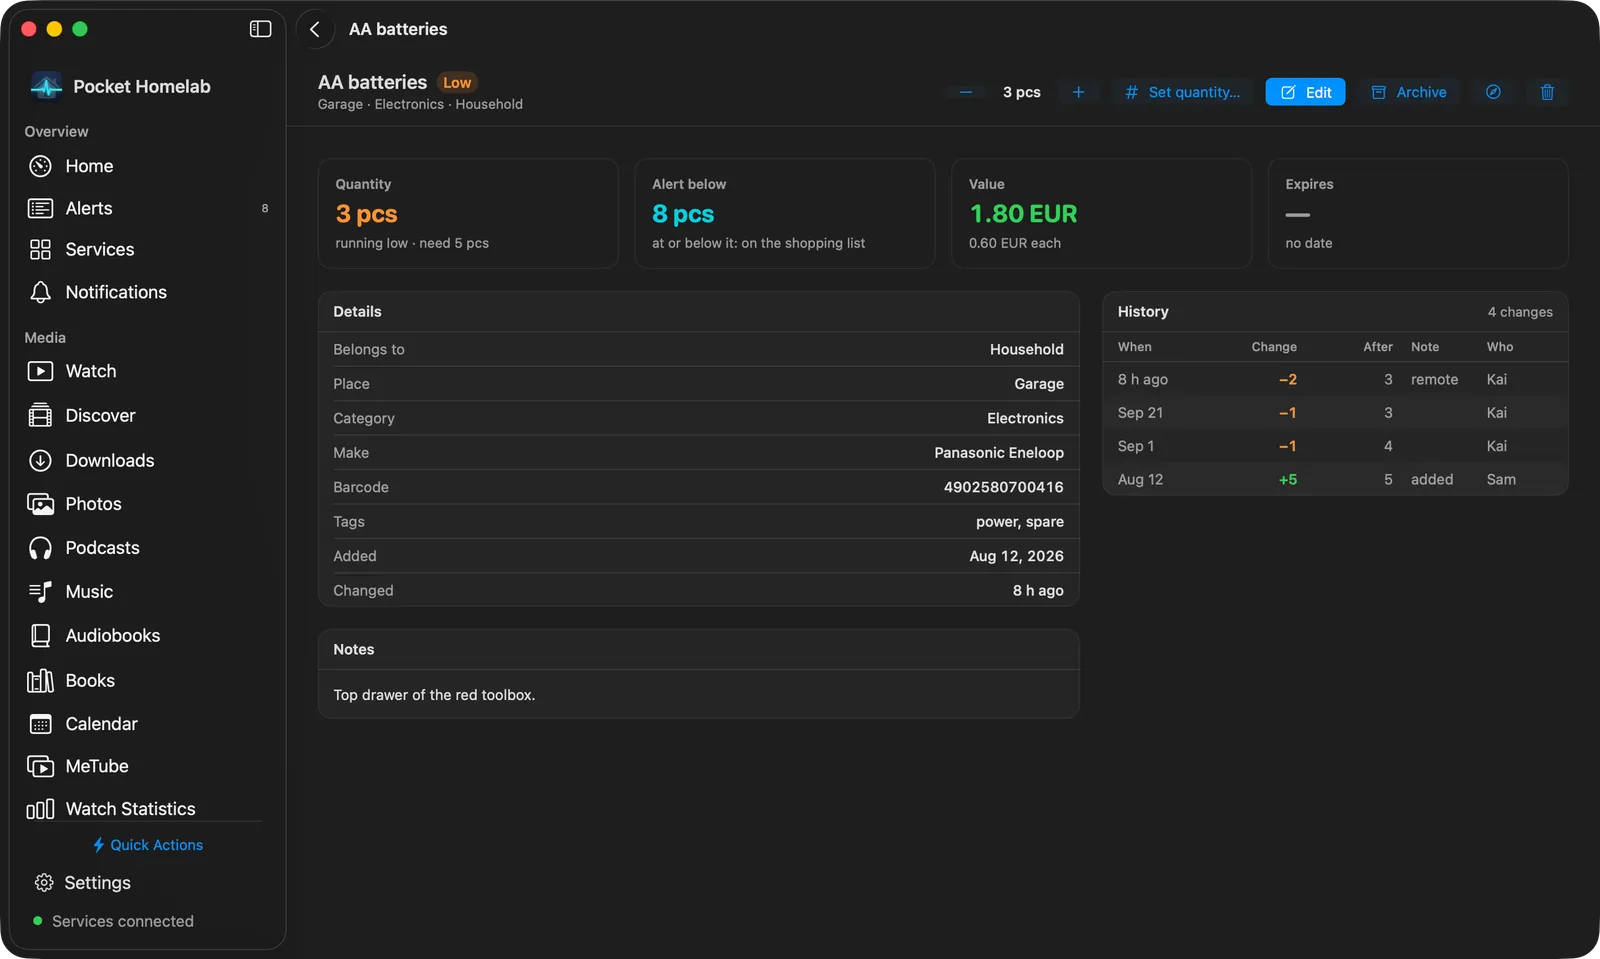
Task: Click the 'power, spare' tags value
Action: click(1020, 522)
